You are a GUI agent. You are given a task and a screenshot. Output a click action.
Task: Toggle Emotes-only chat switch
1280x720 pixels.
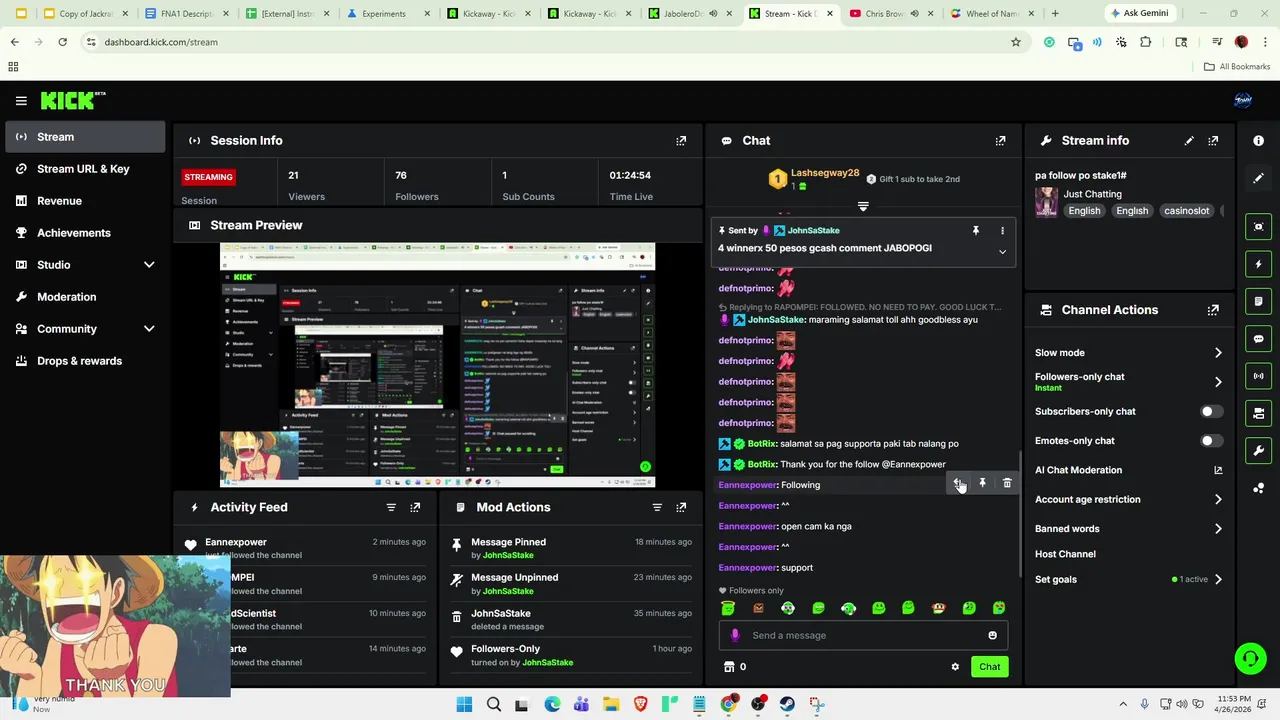(1211, 440)
